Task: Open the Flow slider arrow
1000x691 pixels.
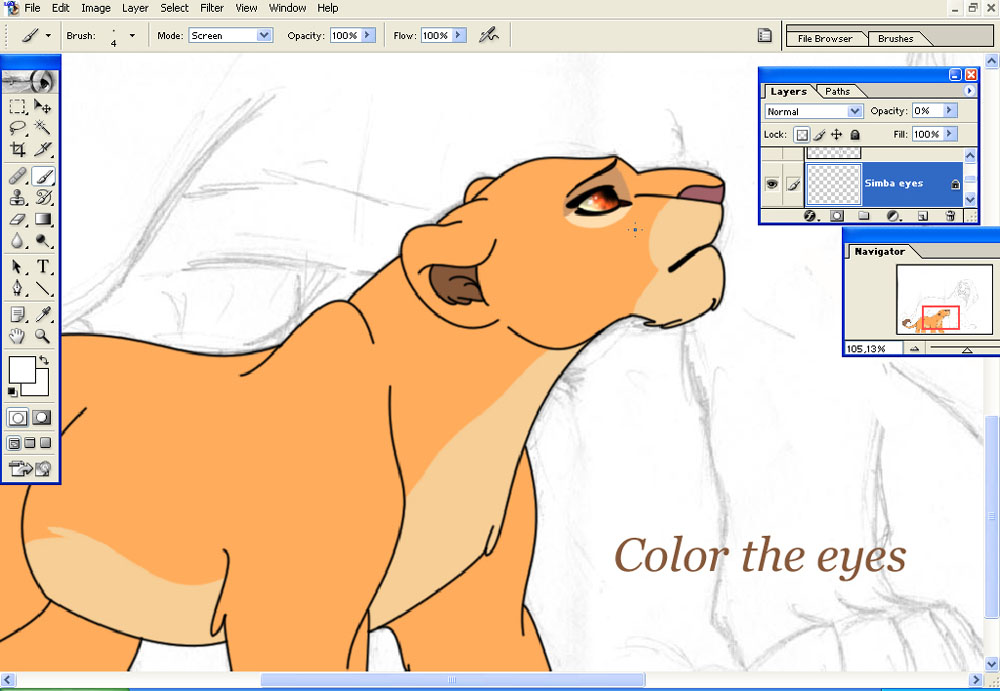Action: 460,36
